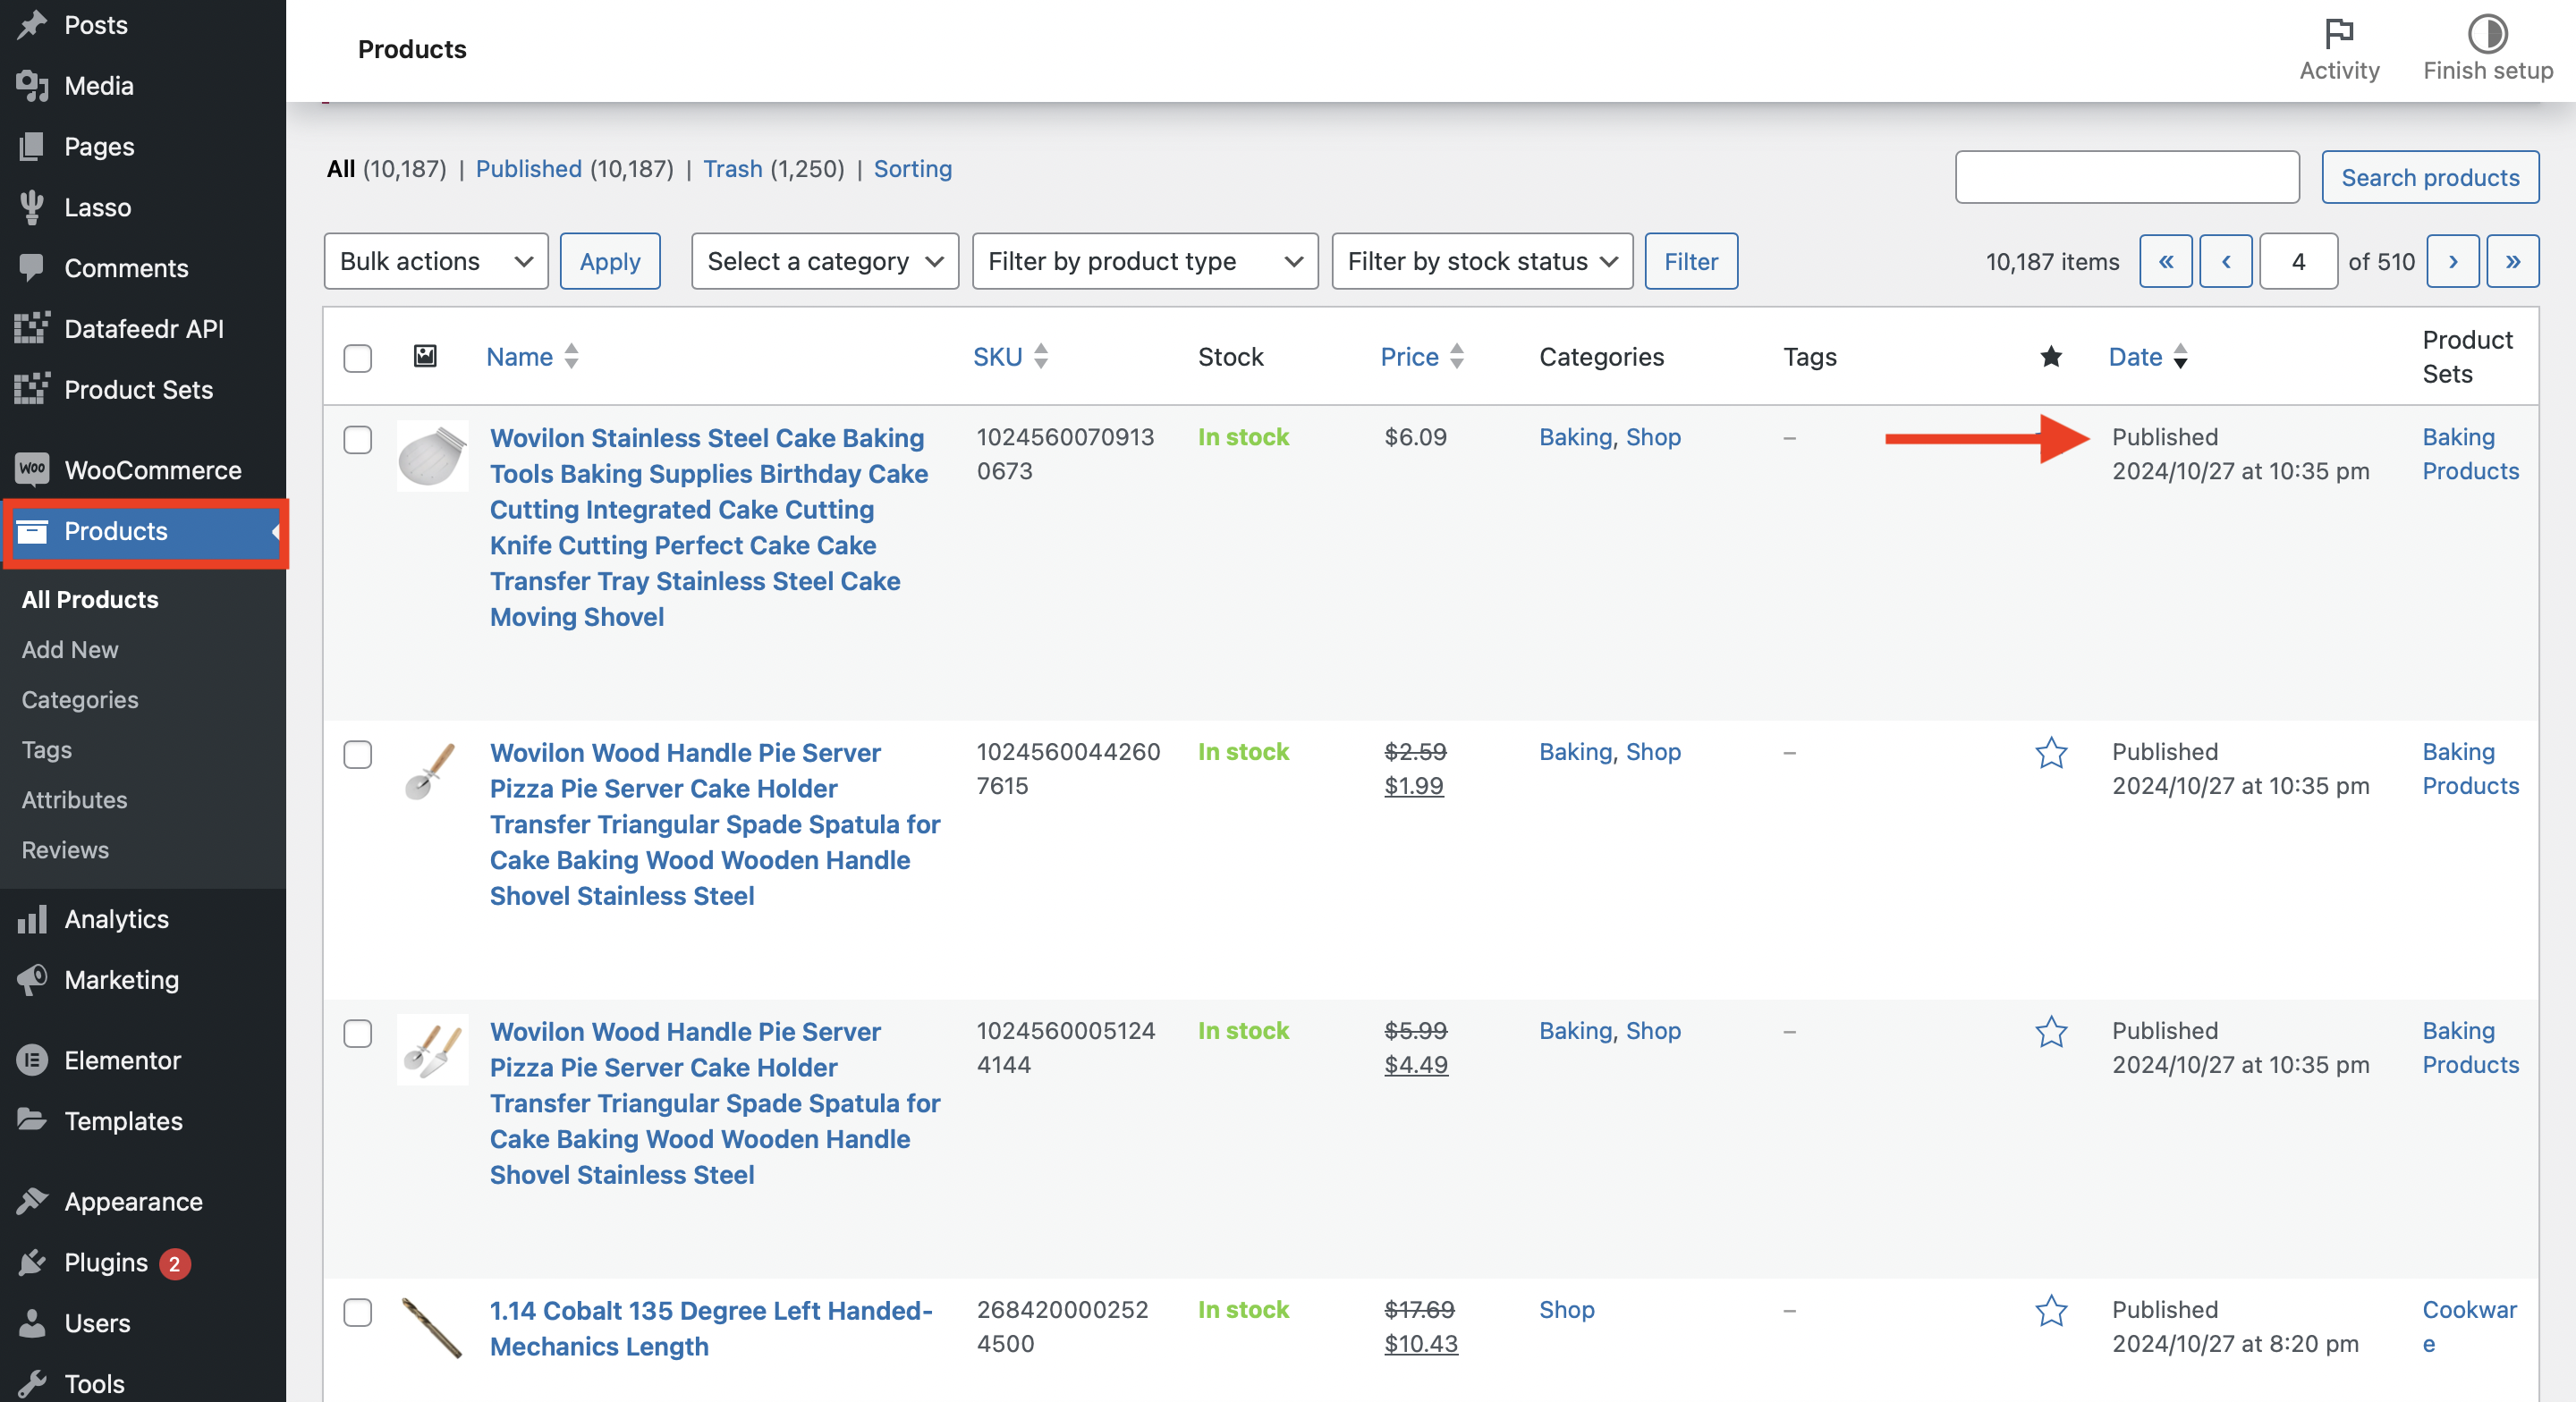
Task: Go to the next page of products
Action: 2453,261
